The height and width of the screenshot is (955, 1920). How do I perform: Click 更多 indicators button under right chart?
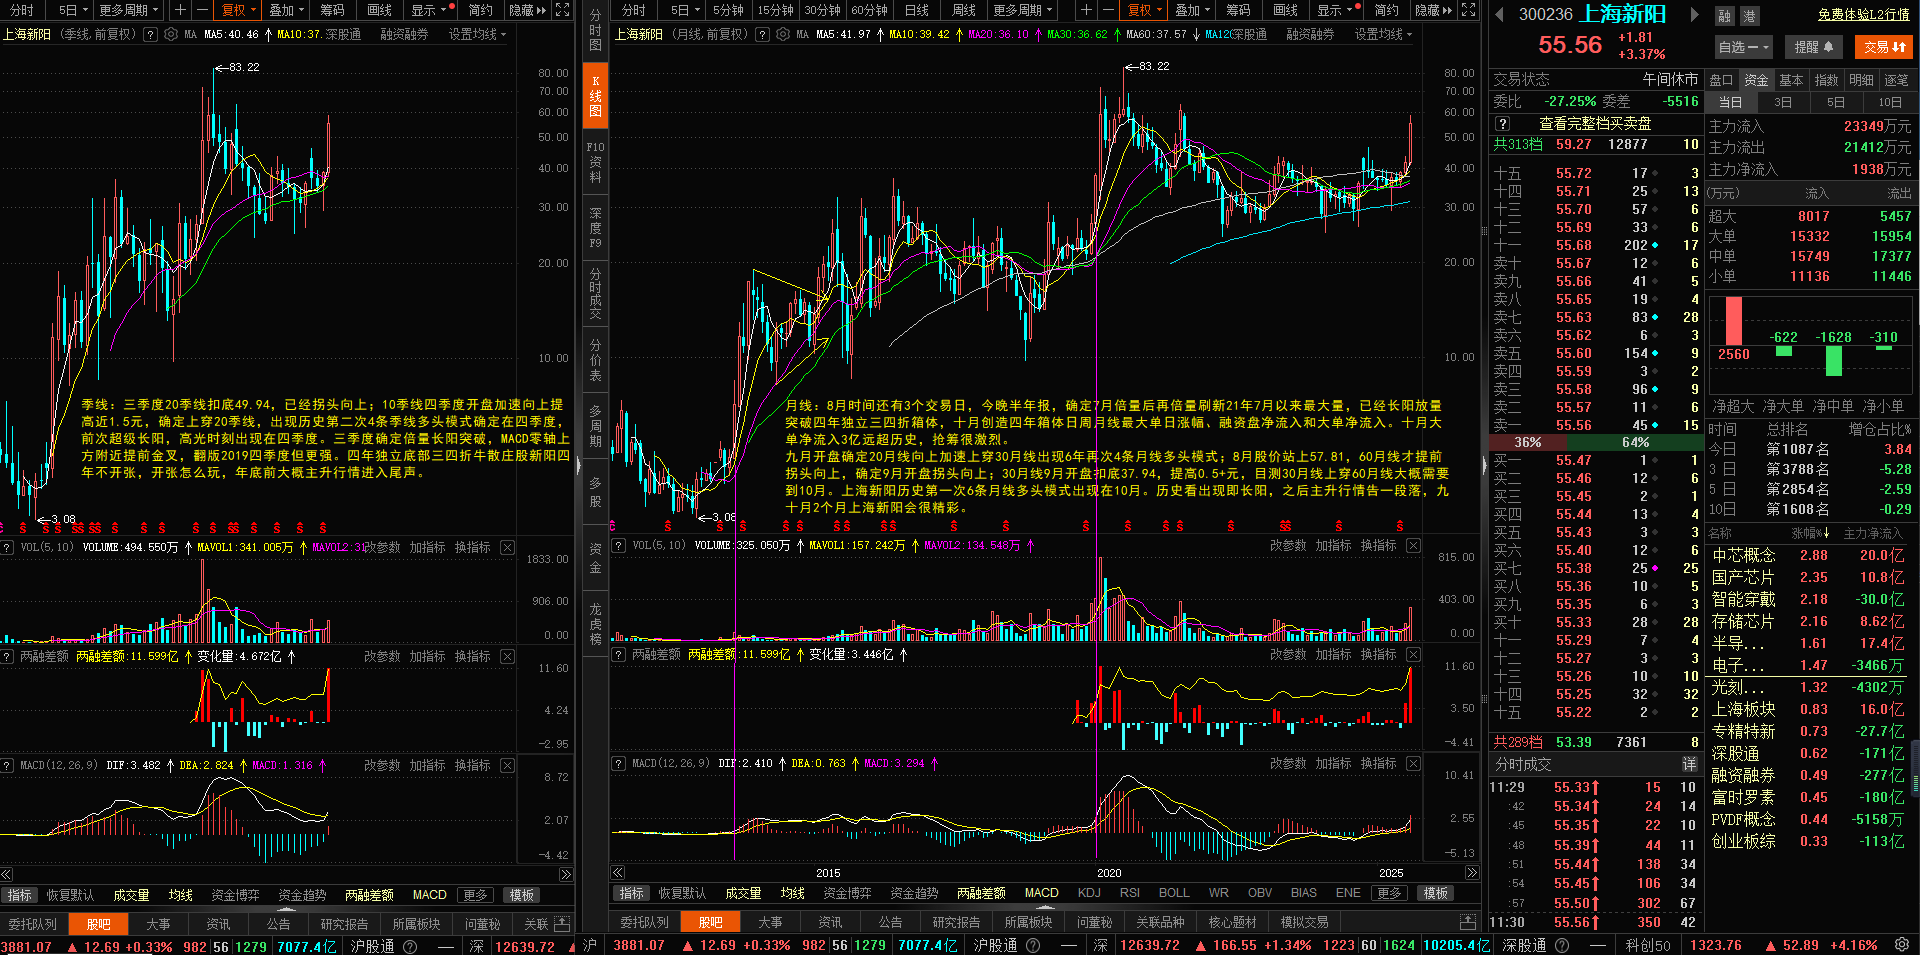click(x=1389, y=893)
